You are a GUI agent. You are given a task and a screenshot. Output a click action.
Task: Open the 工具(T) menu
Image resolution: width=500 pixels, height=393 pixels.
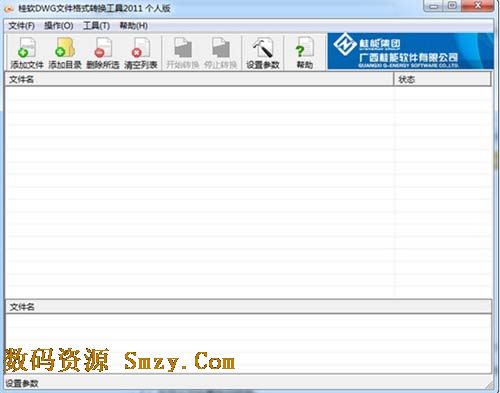[x=96, y=26]
